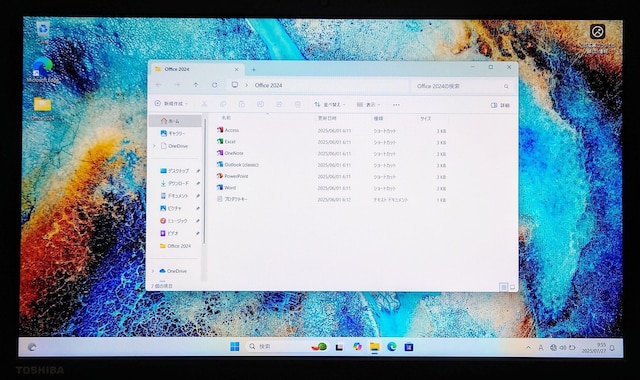
Task: Click the Rename toolbar icon
Action: click(x=260, y=104)
